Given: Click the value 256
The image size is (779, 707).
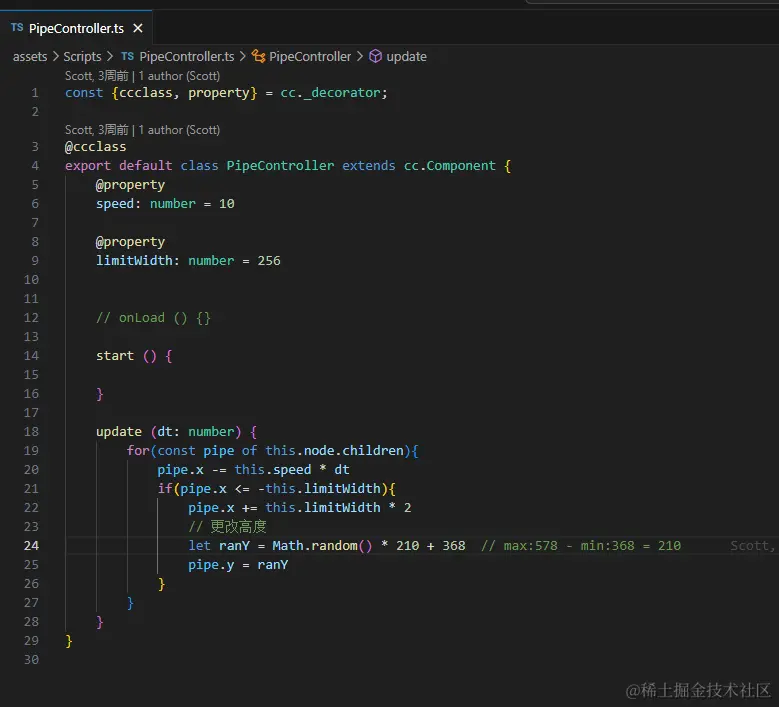Looking at the screenshot, I should 269,261.
